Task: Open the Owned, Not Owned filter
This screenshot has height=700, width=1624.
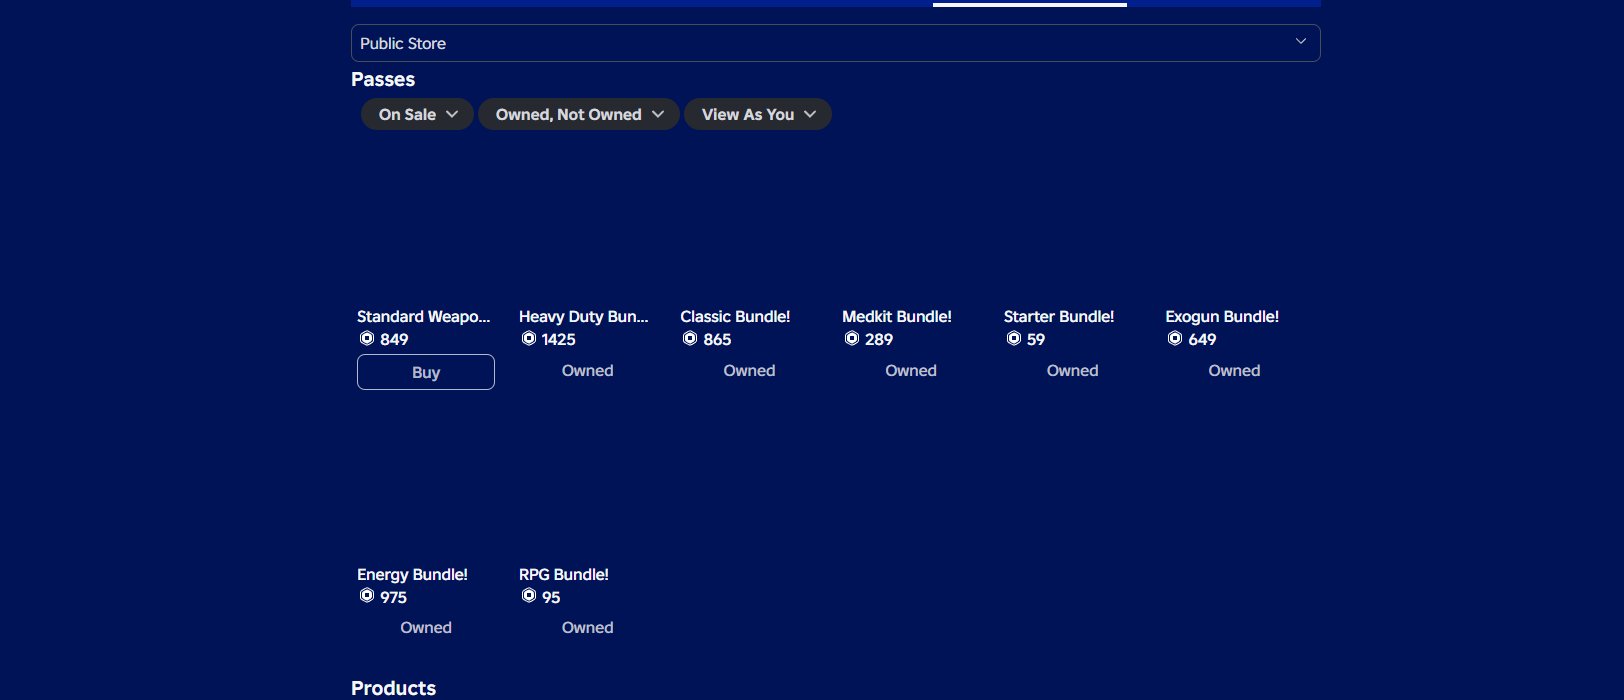Action: coord(579,114)
